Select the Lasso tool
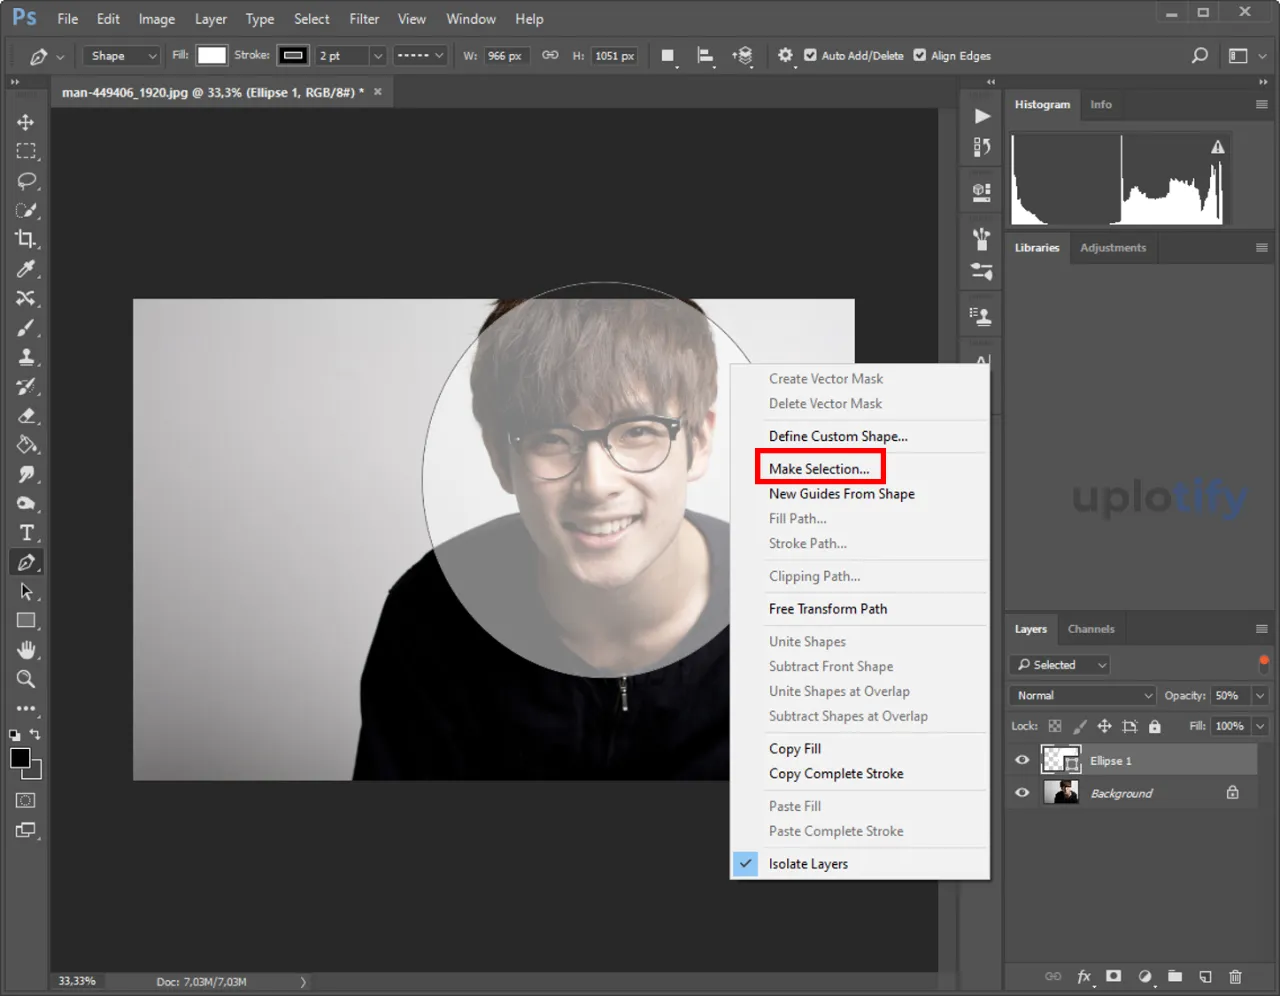 (x=26, y=181)
